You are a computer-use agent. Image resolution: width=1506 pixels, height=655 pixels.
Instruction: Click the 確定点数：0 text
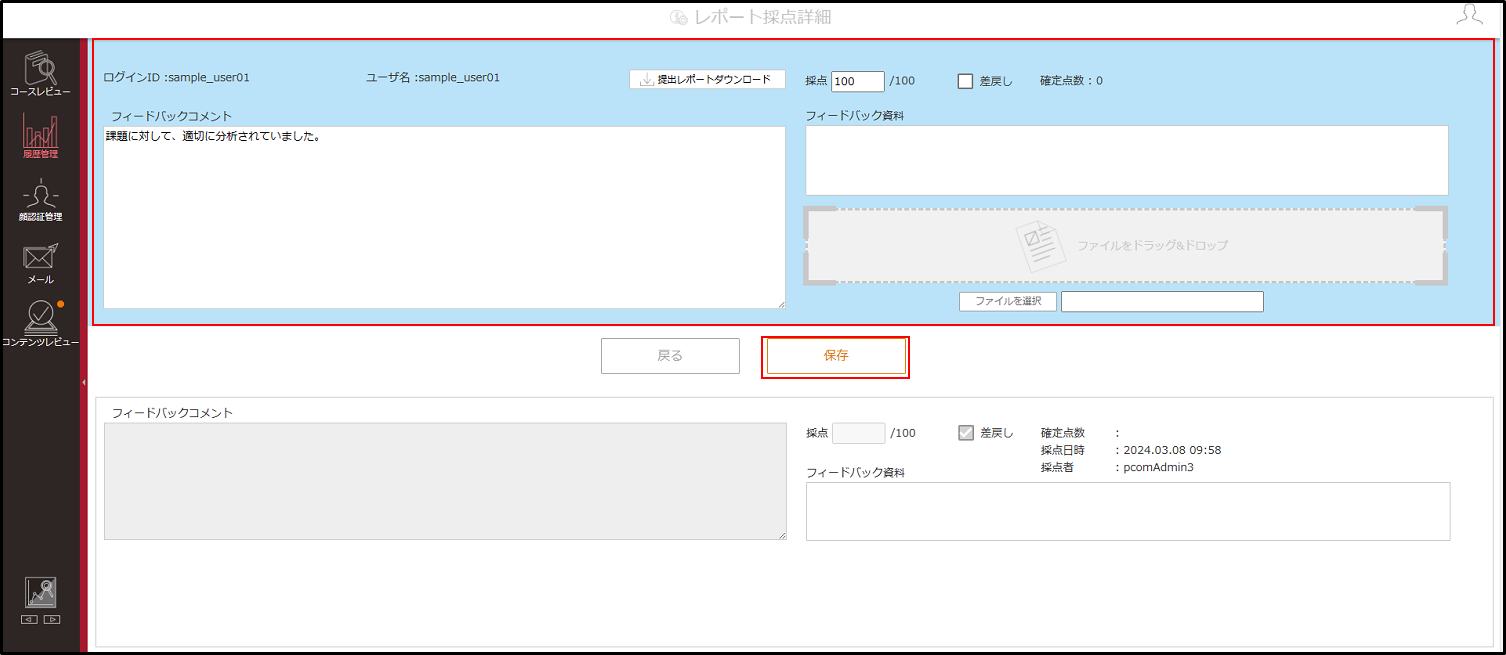(x=1071, y=81)
